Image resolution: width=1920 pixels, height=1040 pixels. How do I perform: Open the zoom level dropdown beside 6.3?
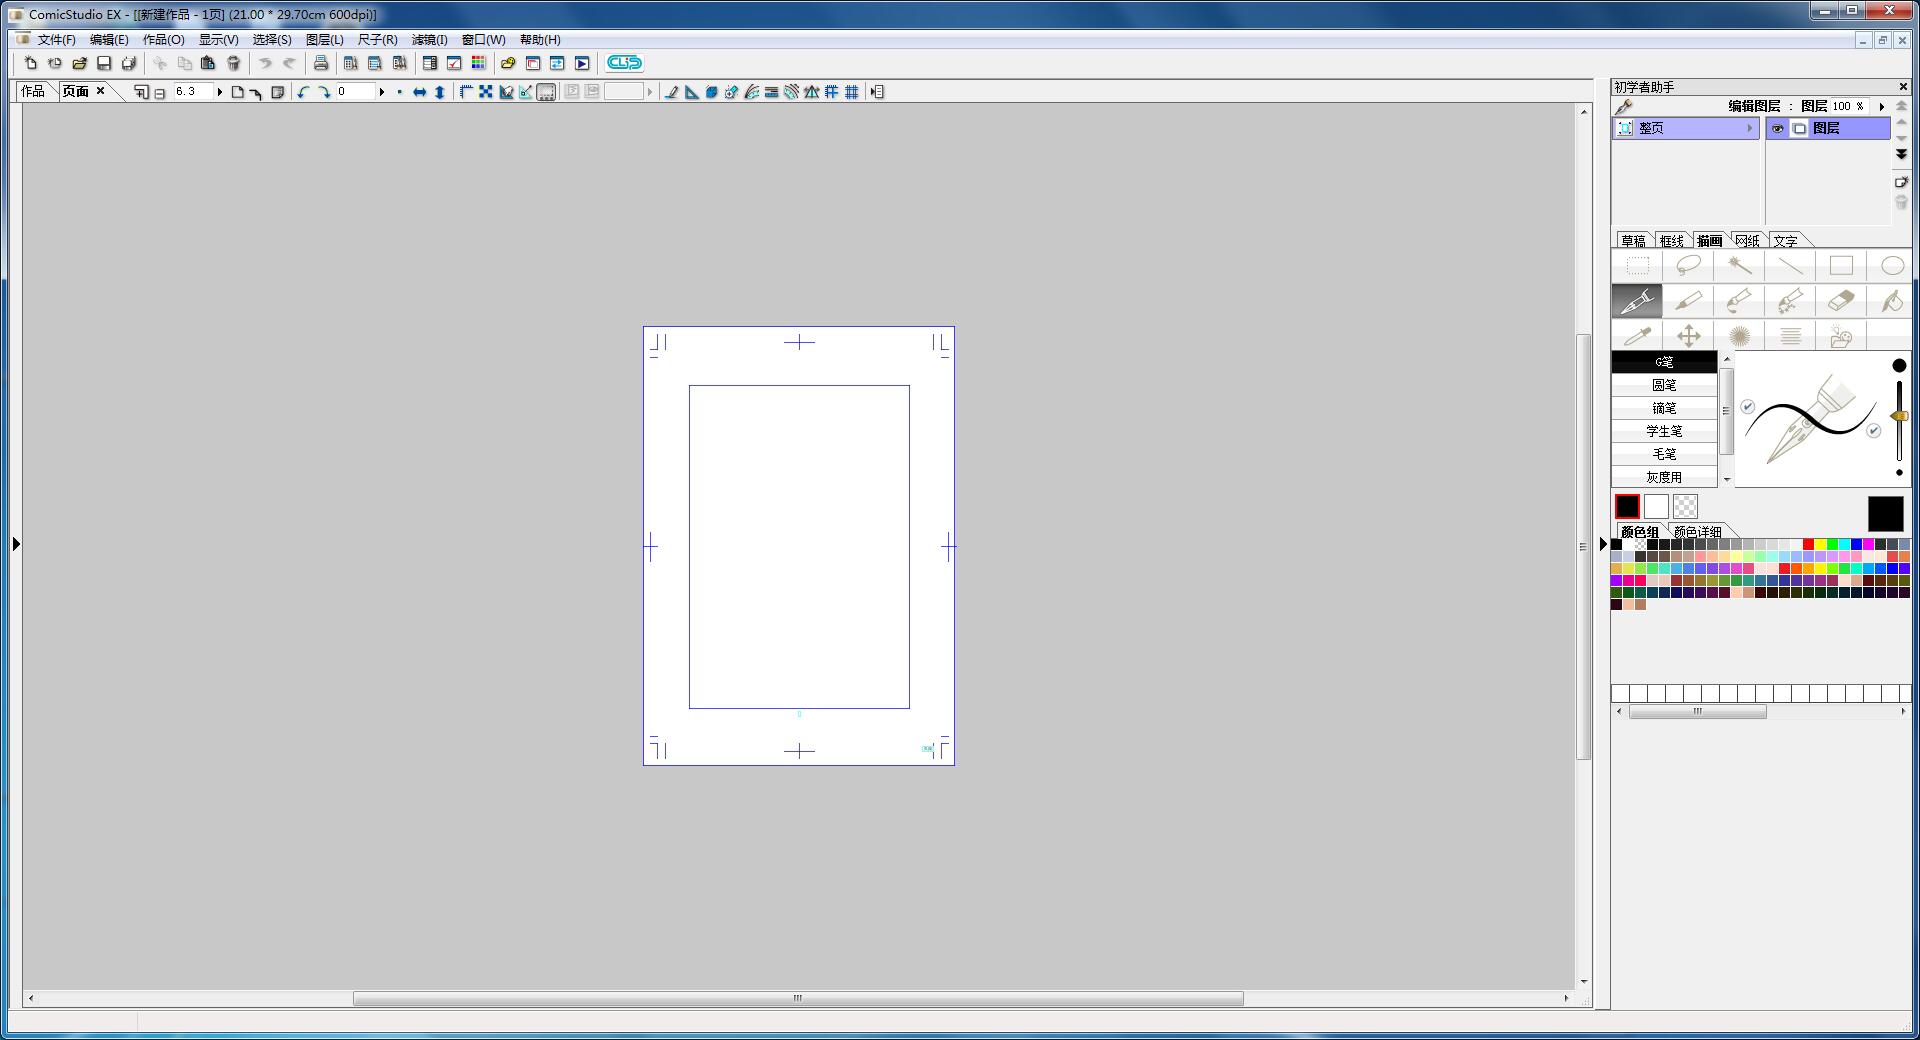[x=219, y=91]
